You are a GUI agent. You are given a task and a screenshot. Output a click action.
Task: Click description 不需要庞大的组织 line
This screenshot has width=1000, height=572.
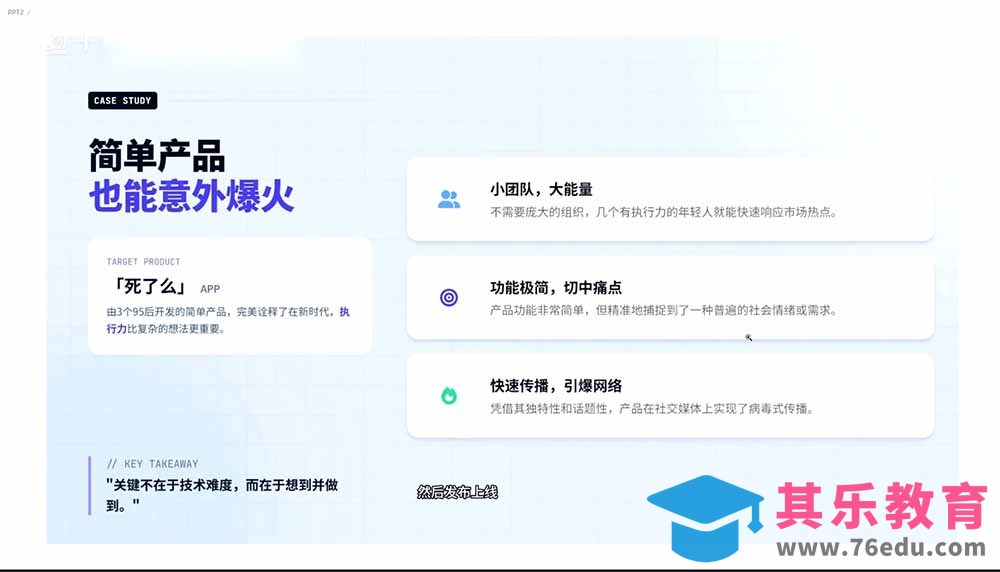tap(663, 212)
